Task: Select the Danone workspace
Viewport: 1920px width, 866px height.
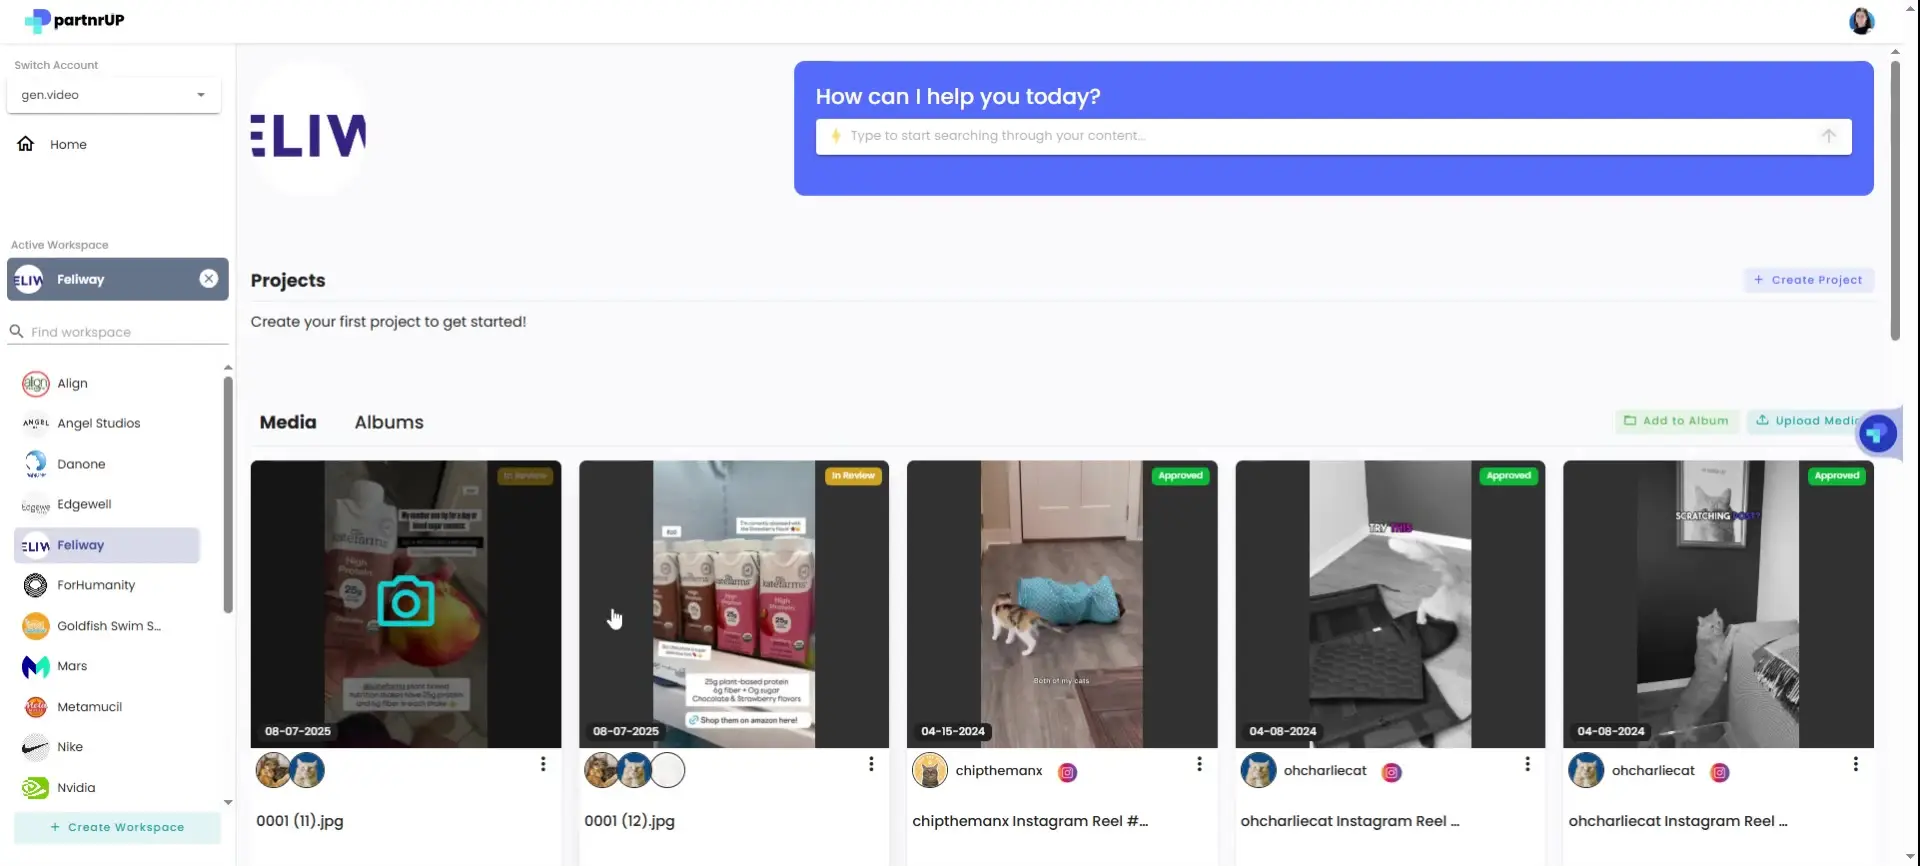Action: (x=107, y=464)
